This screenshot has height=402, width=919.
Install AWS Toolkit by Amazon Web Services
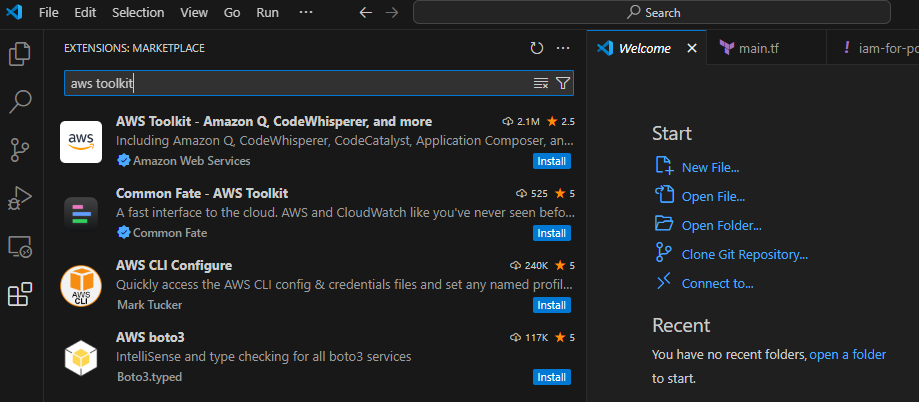tap(552, 161)
